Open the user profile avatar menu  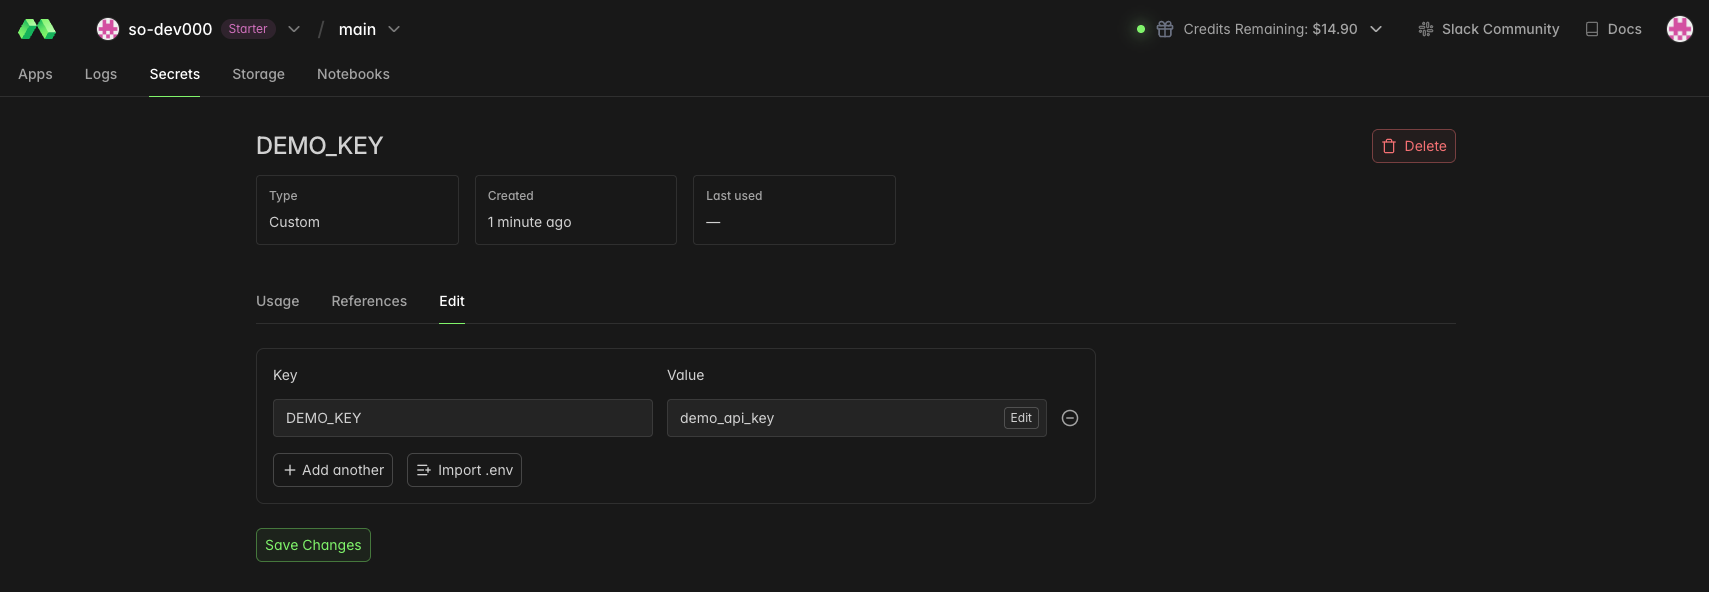(x=1679, y=29)
